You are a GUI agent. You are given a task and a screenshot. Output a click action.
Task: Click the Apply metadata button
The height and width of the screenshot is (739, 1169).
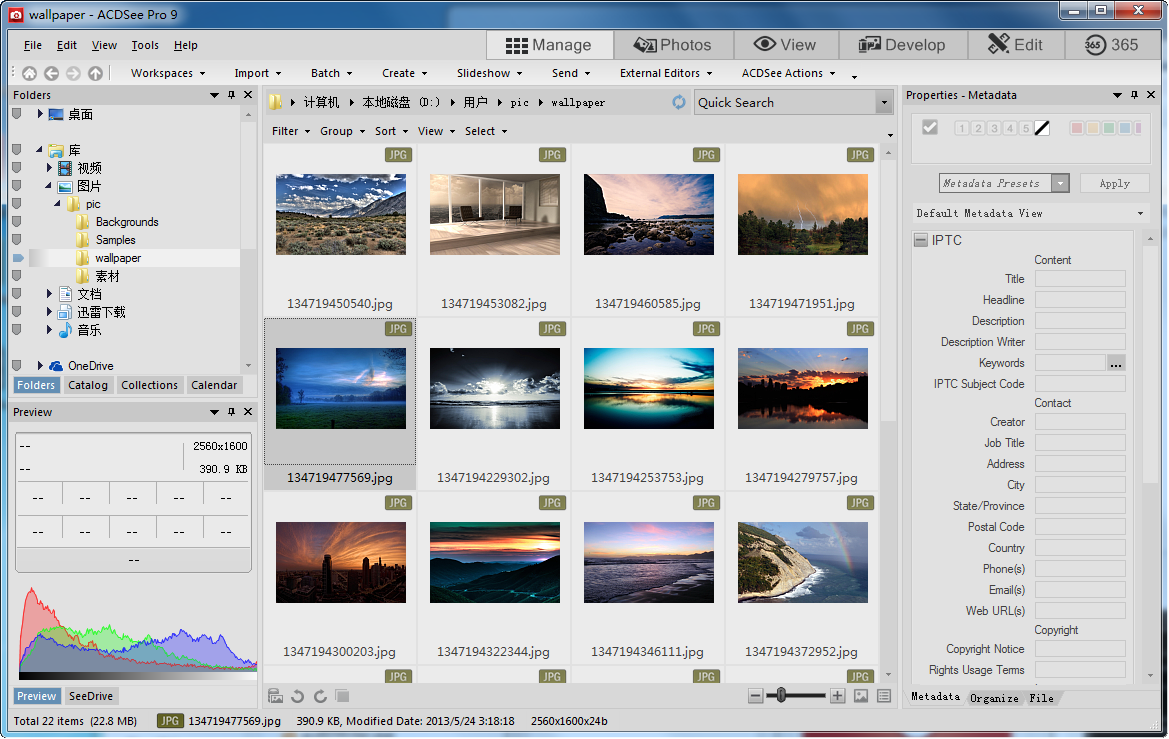click(1114, 183)
